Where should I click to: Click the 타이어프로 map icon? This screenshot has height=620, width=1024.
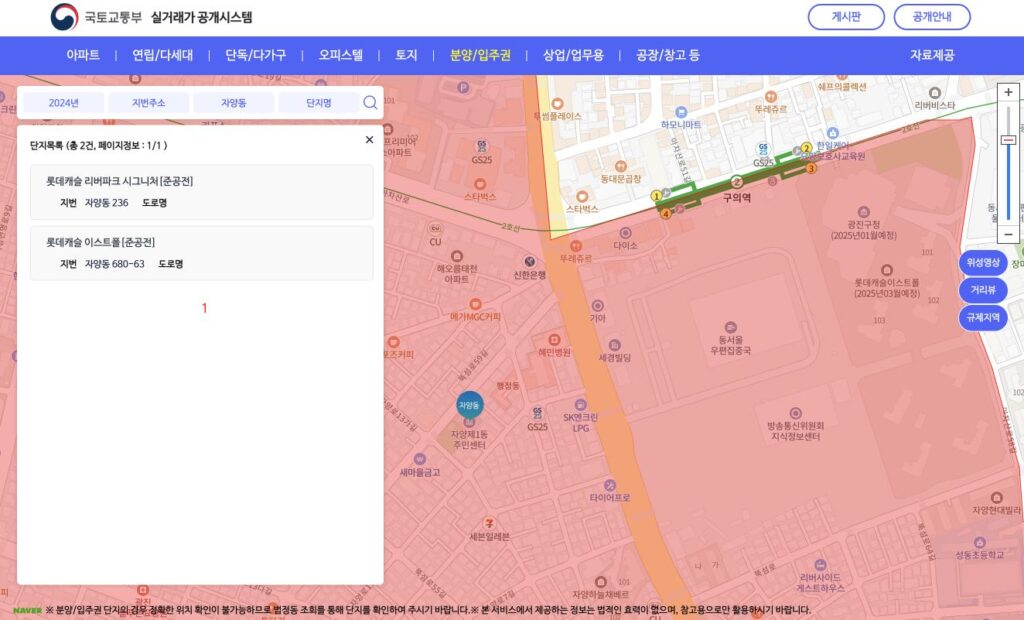pos(610,485)
